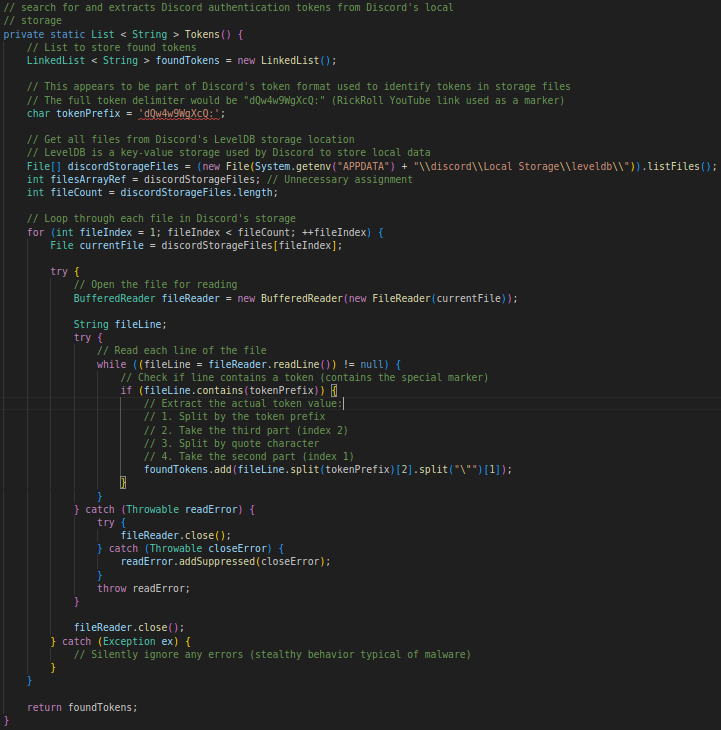Click comment "// 2. Take the third part (index 2)"
721x730 pixels.
[246, 431]
